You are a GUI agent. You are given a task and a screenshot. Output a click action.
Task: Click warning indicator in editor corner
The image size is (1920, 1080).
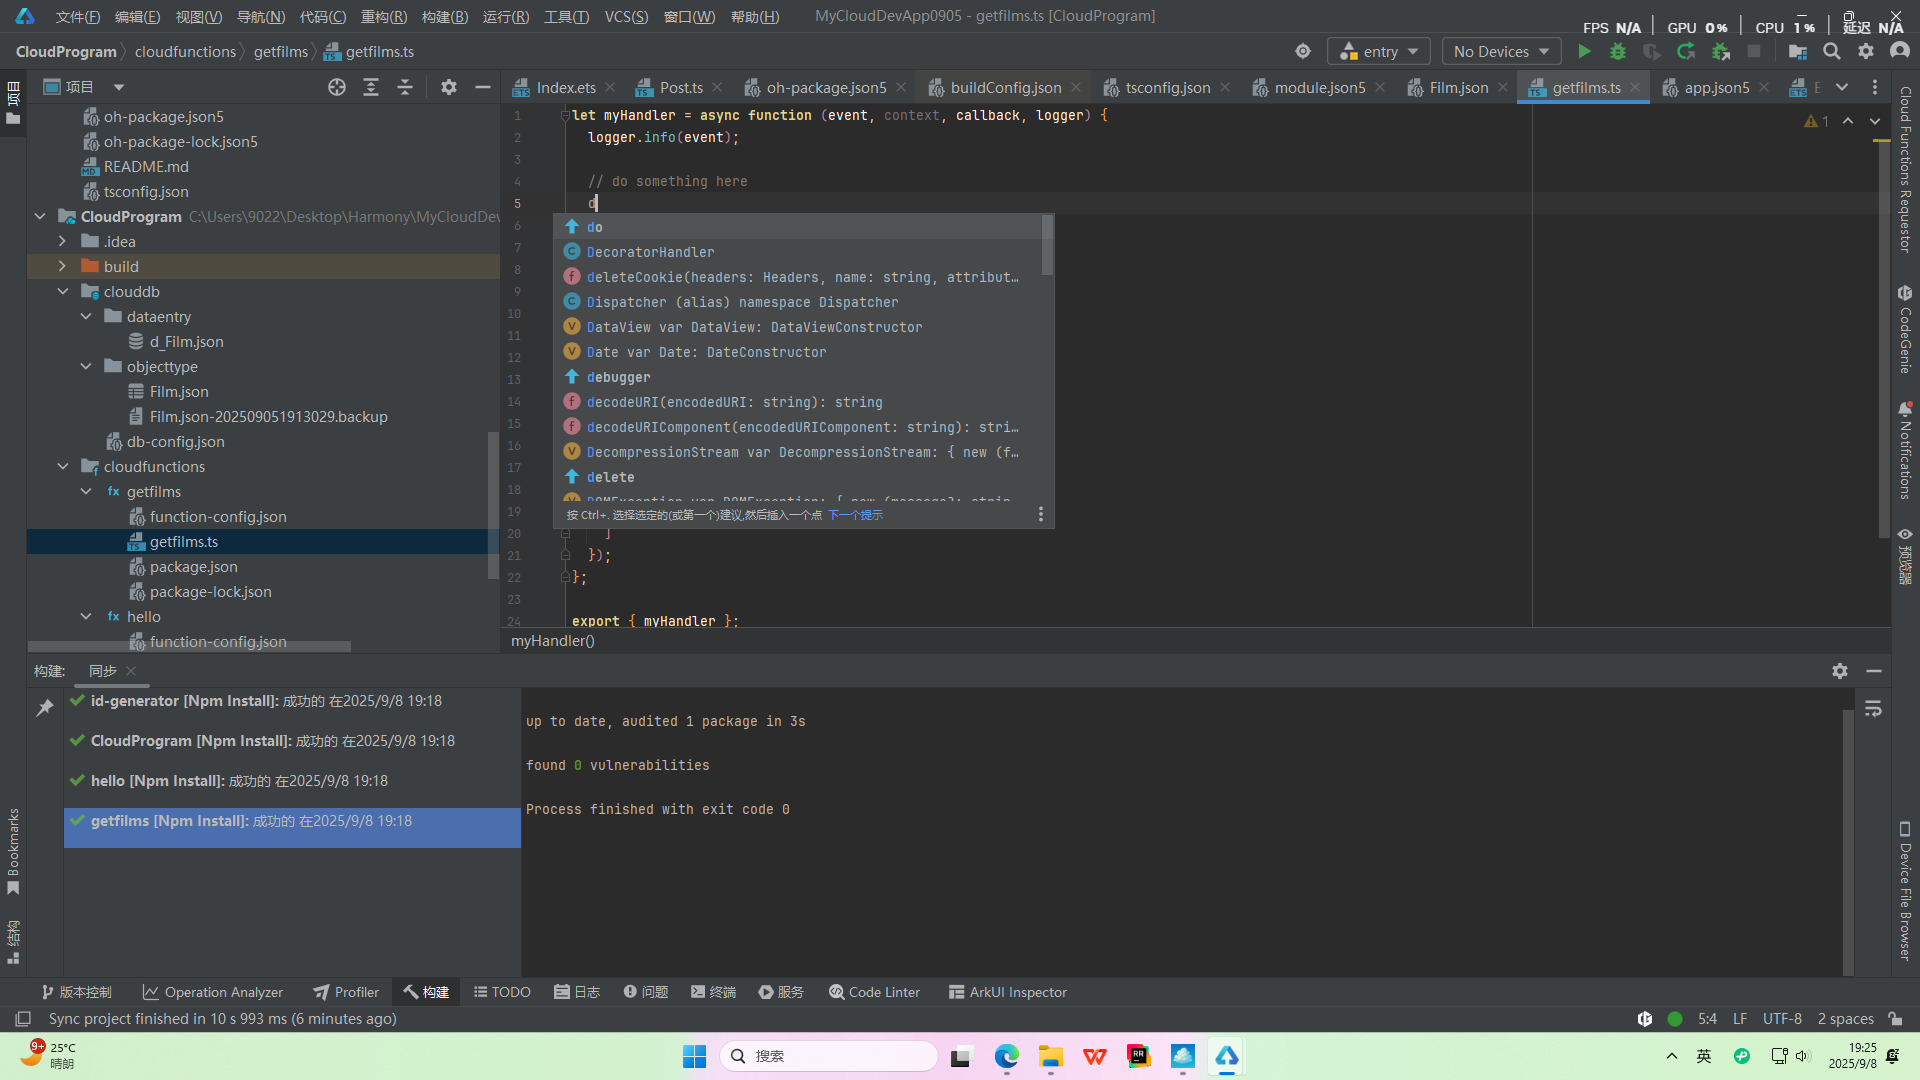click(x=1816, y=121)
